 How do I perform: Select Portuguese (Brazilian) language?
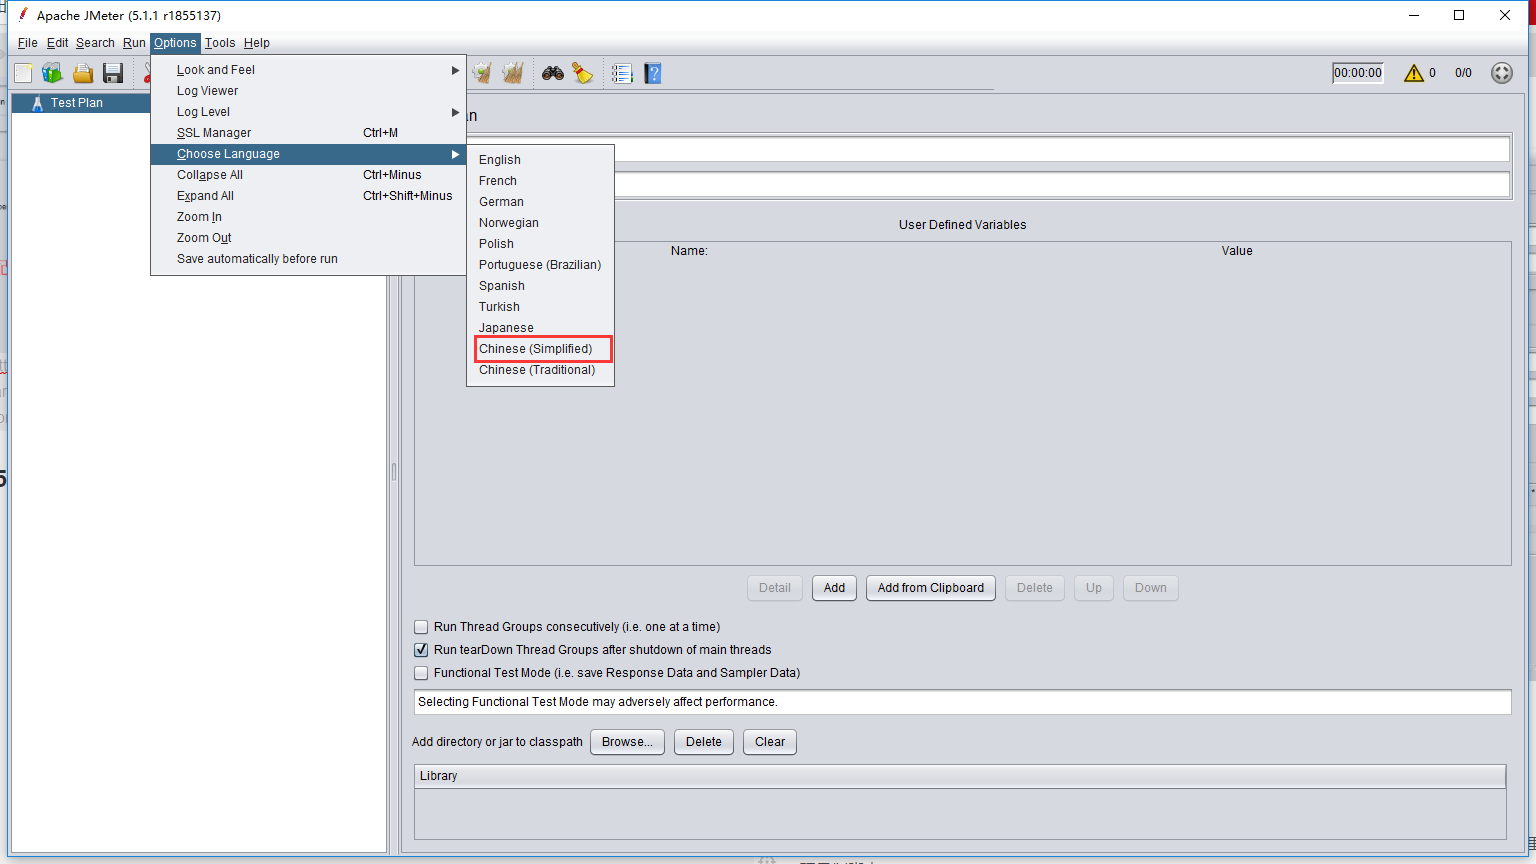(540, 265)
